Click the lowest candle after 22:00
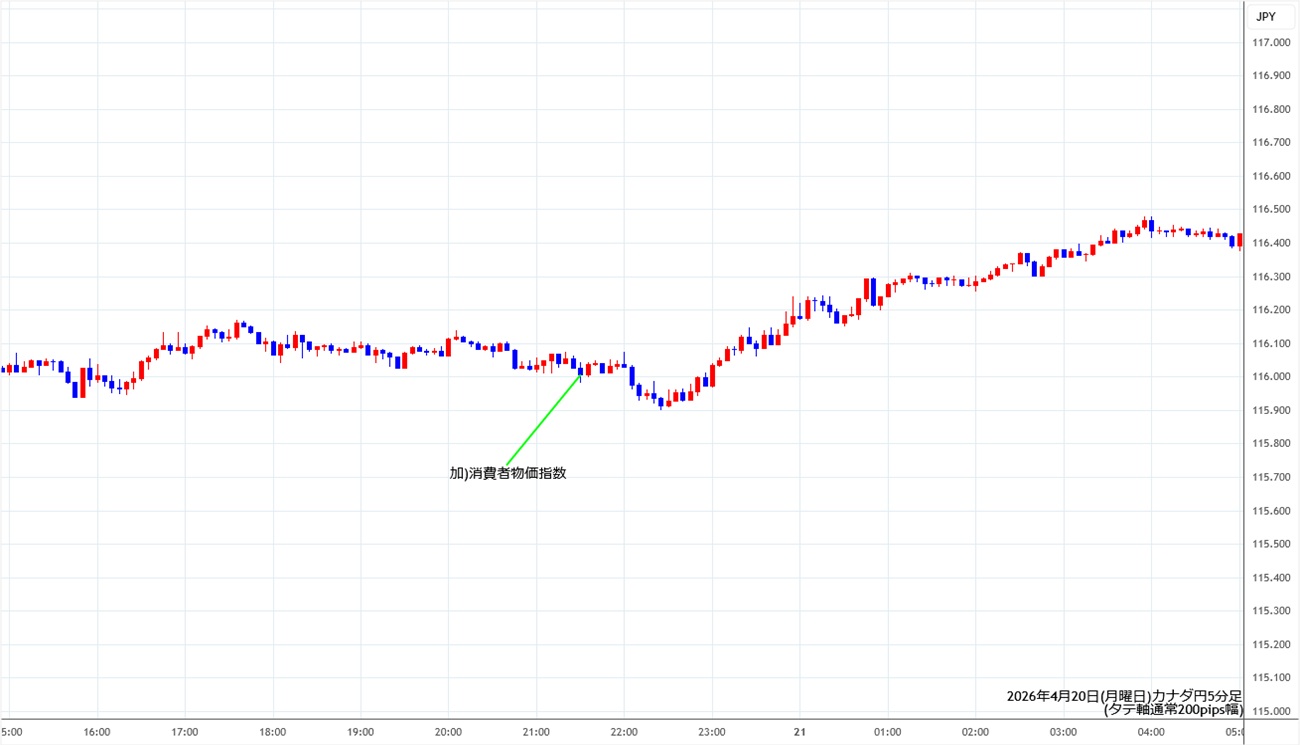Viewport: 1300px width, 745px height. [661, 401]
